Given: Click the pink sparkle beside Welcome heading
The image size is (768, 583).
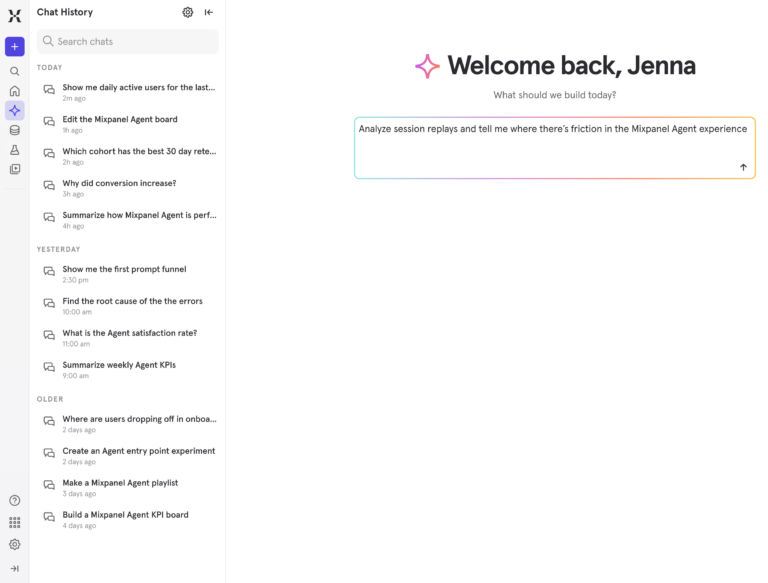Looking at the screenshot, I should (428, 66).
